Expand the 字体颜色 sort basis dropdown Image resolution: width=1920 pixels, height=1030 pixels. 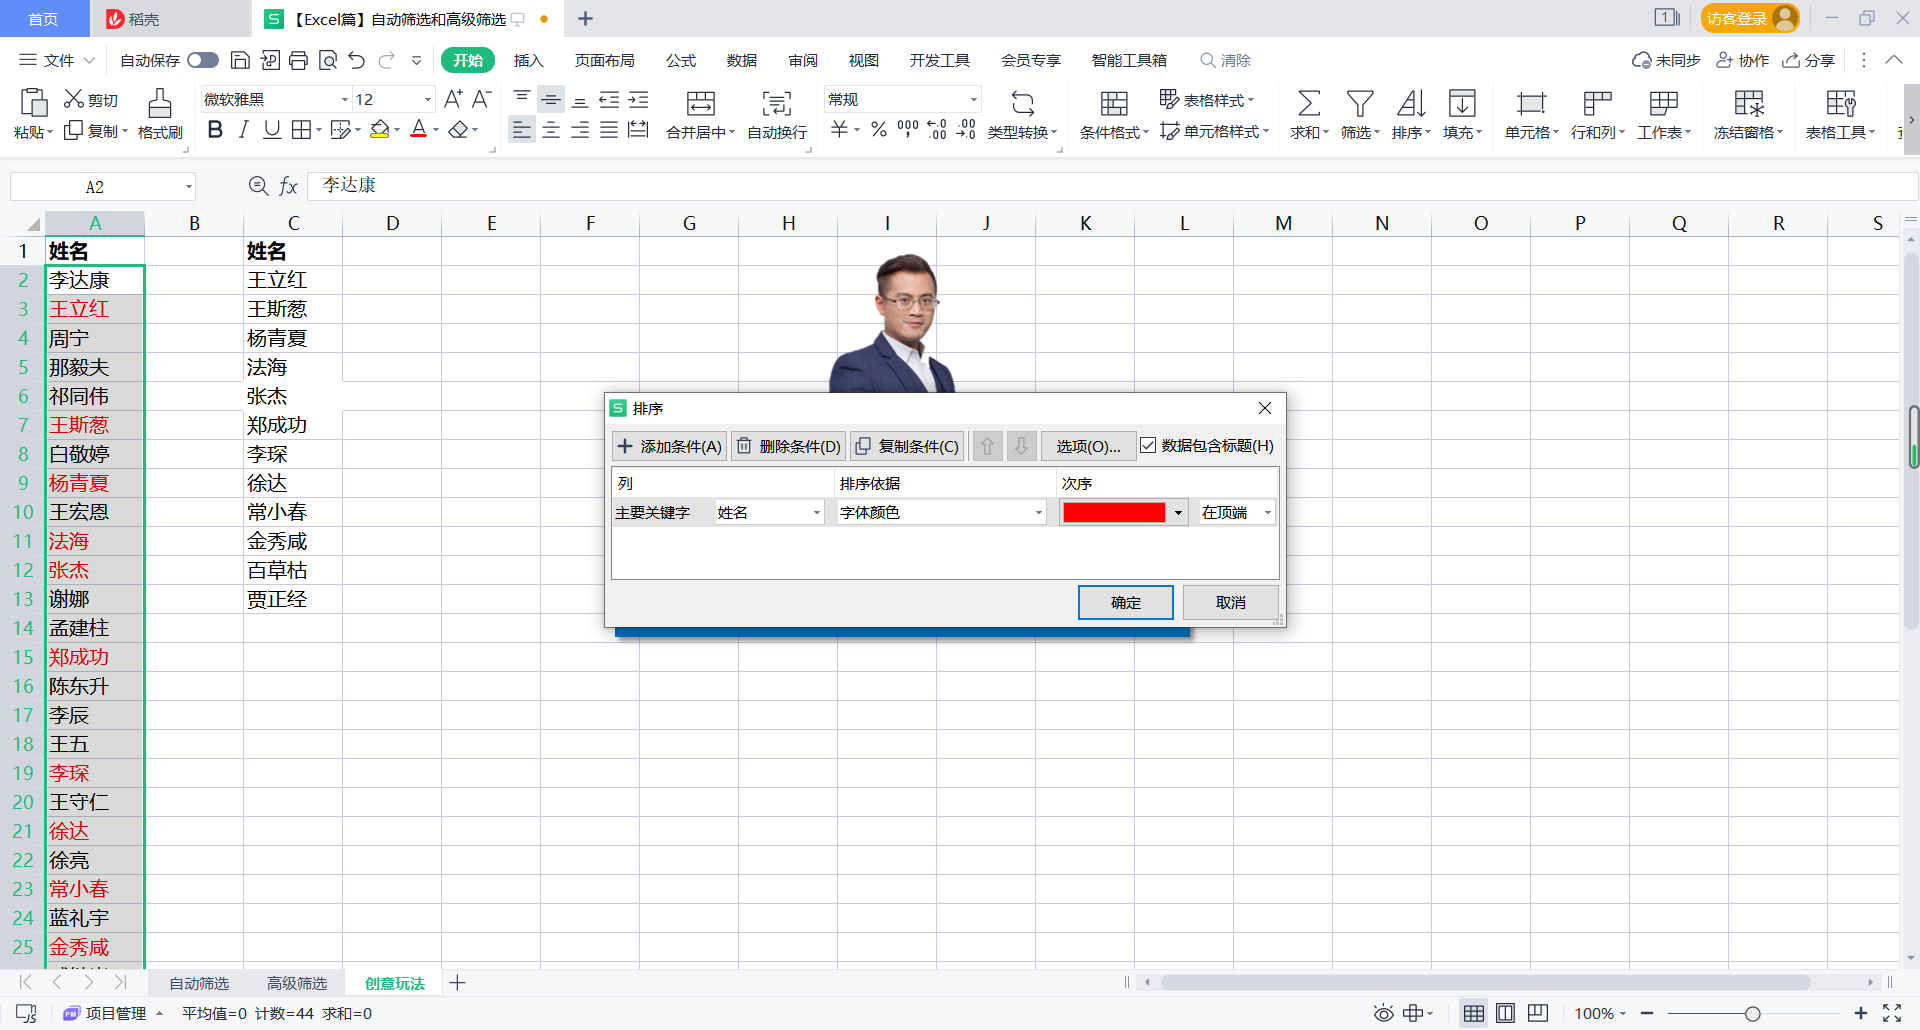(x=1037, y=512)
